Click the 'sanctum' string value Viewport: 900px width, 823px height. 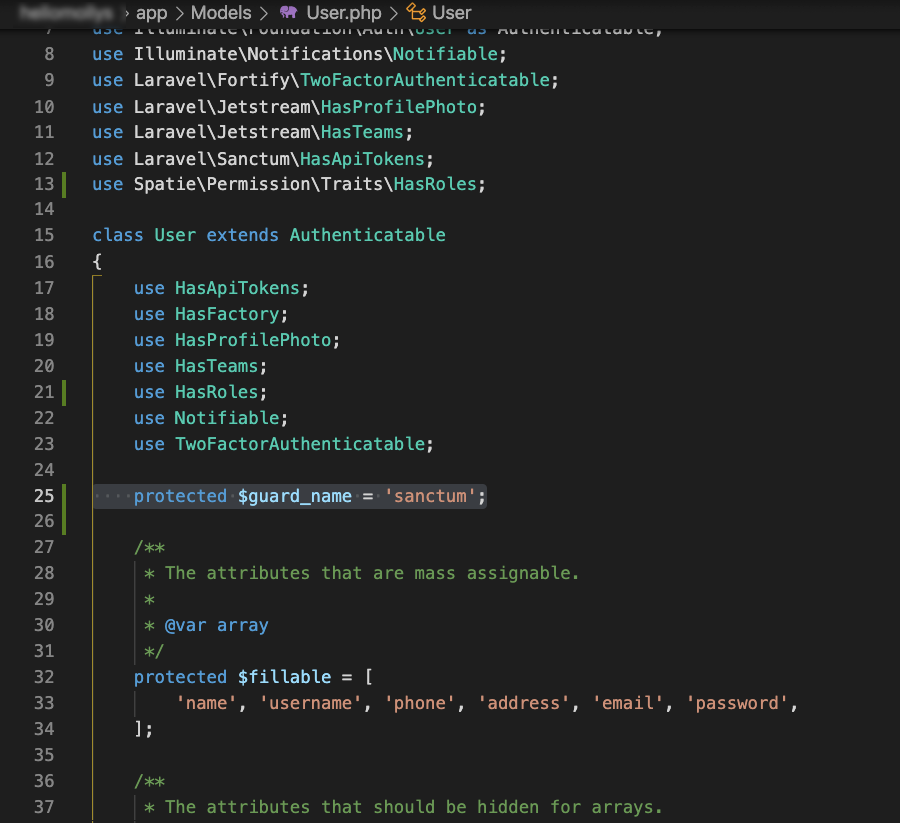[x=430, y=496]
